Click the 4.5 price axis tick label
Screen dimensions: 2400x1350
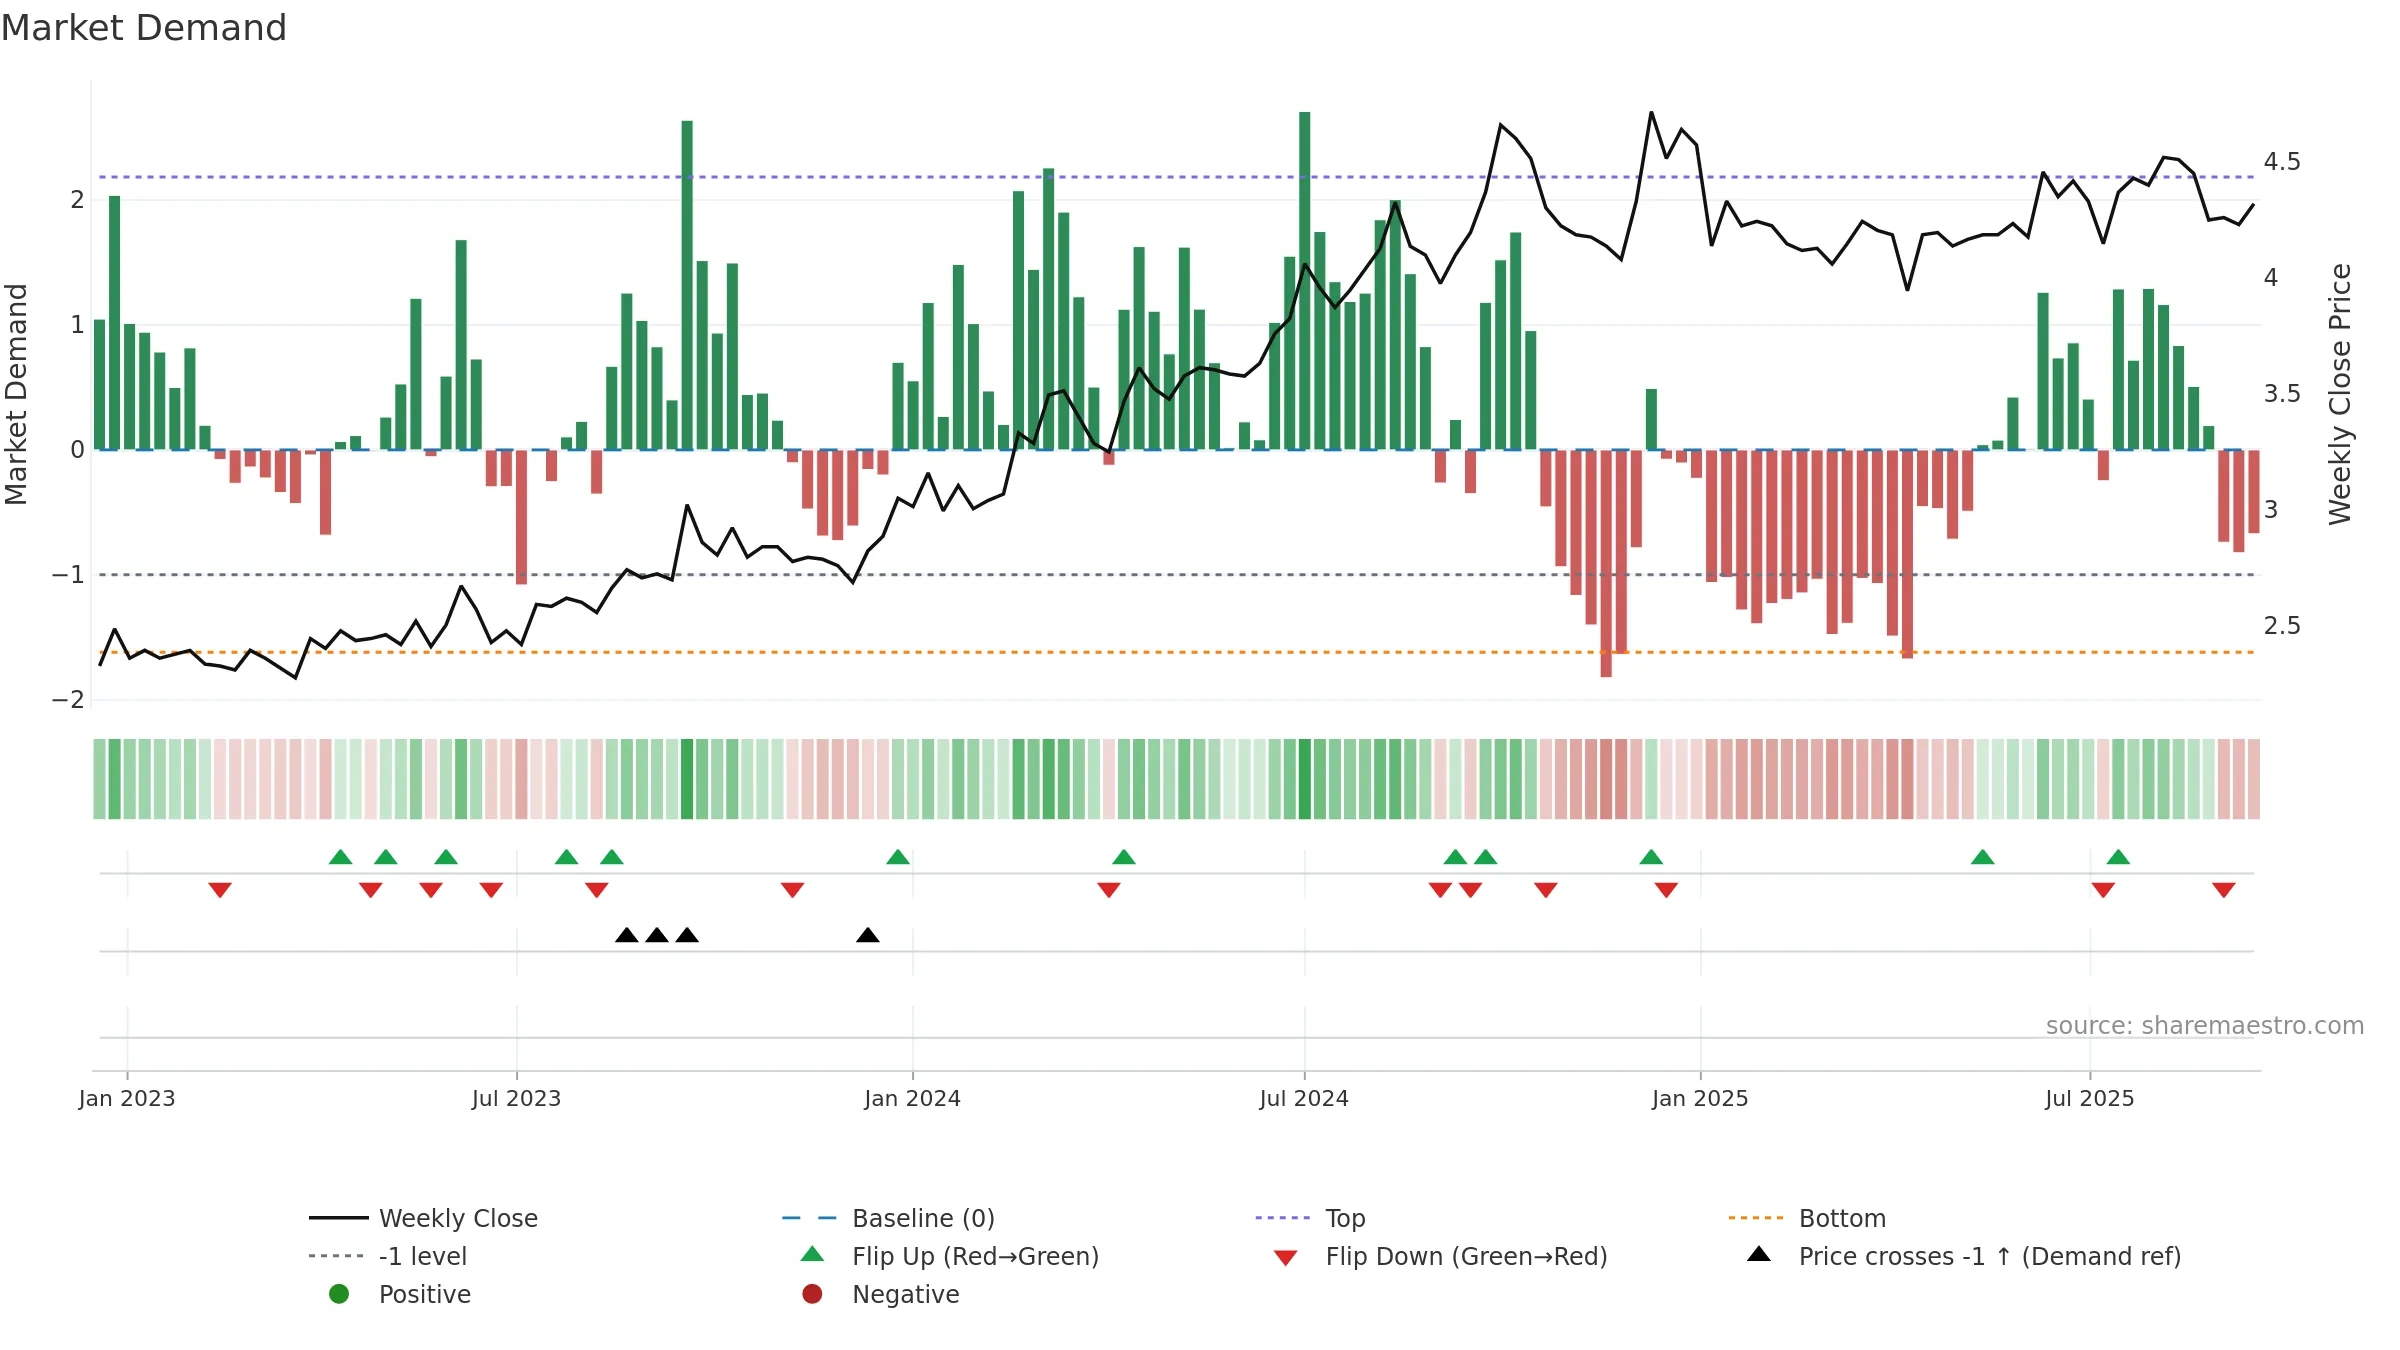pos(2282,162)
